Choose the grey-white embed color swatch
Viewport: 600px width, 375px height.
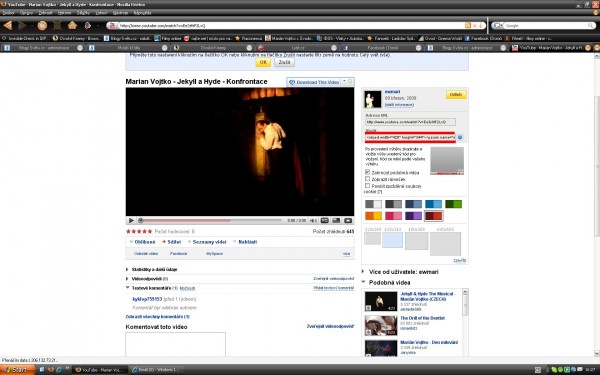(373, 204)
